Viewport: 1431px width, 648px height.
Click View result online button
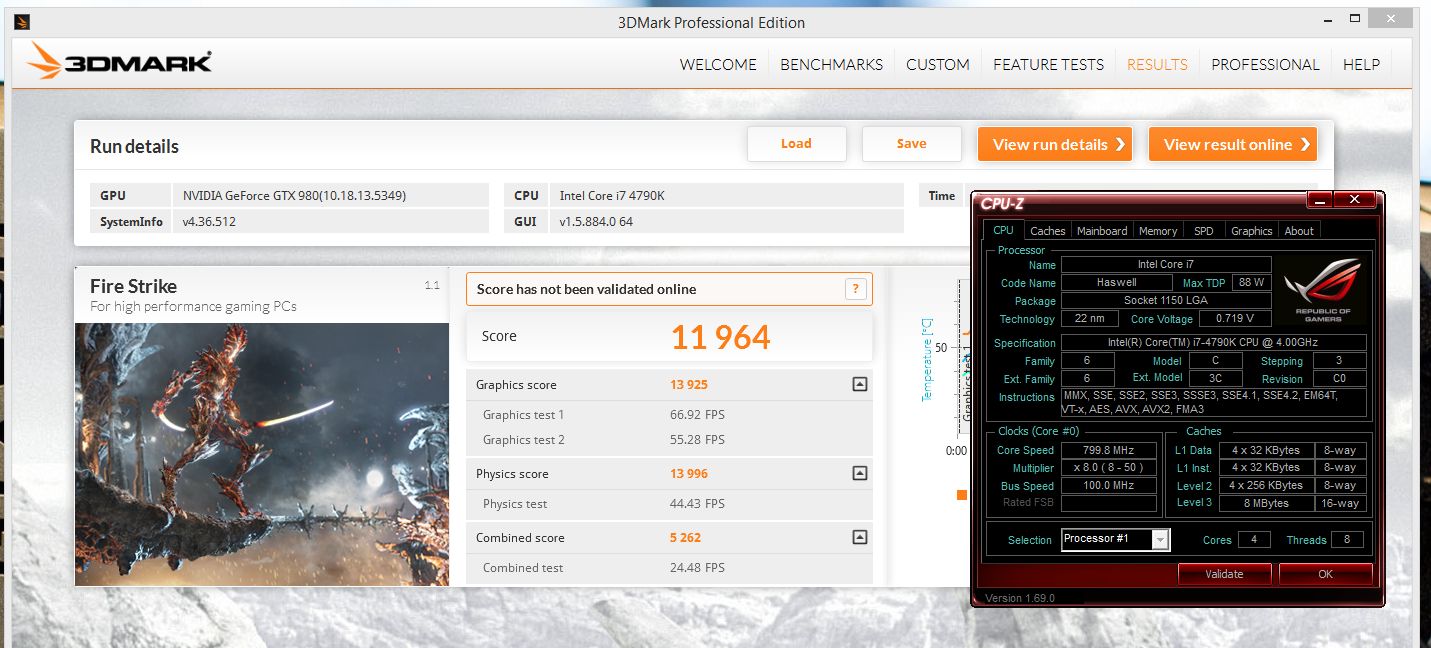[x=1233, y=144]
